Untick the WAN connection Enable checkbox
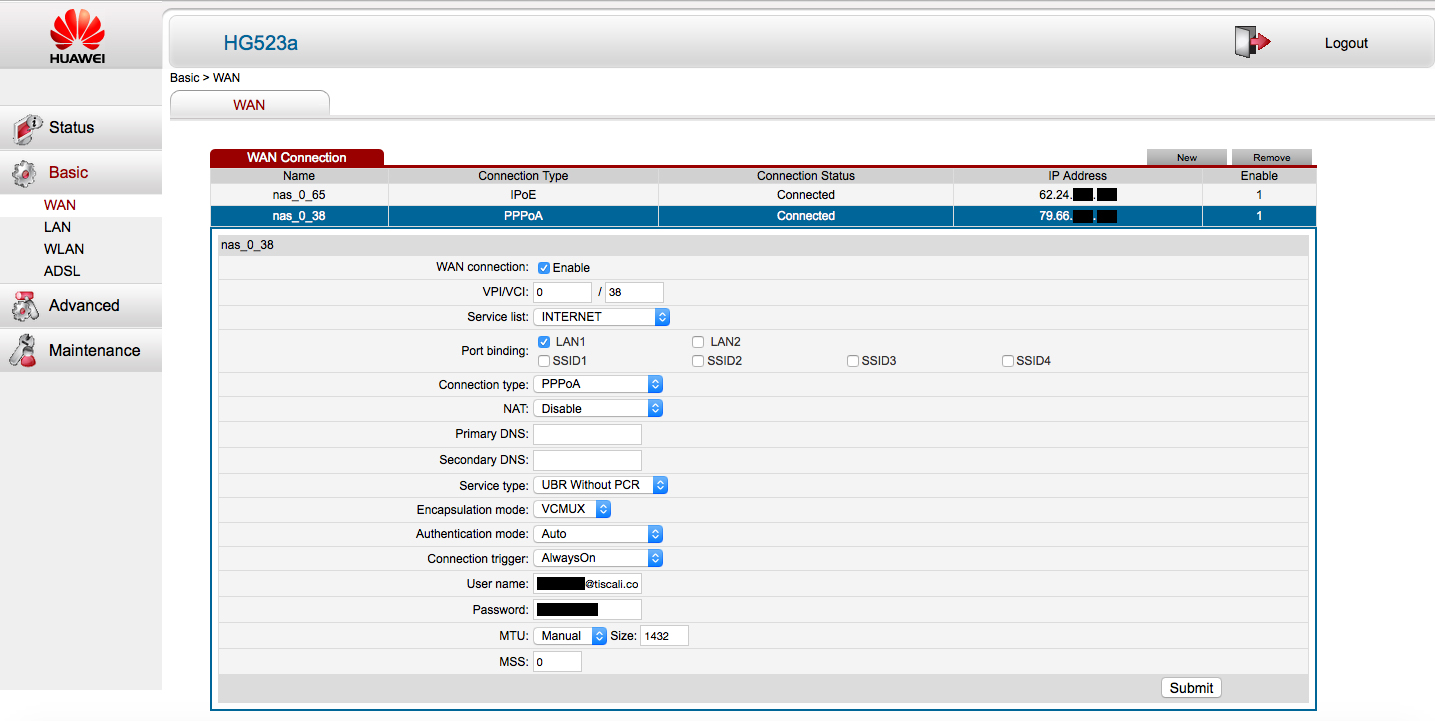The image size is (1435, 721). [x=544, y=268]
